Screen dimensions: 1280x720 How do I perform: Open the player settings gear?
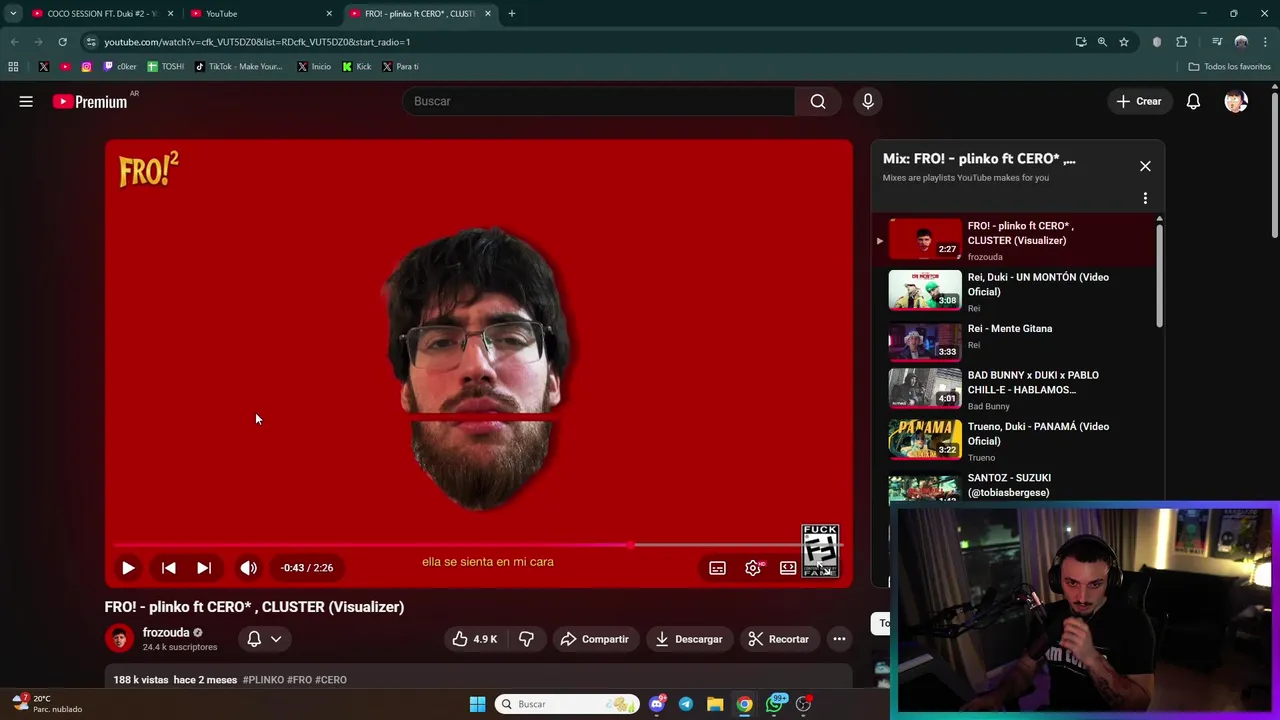(x=753, y=568)
